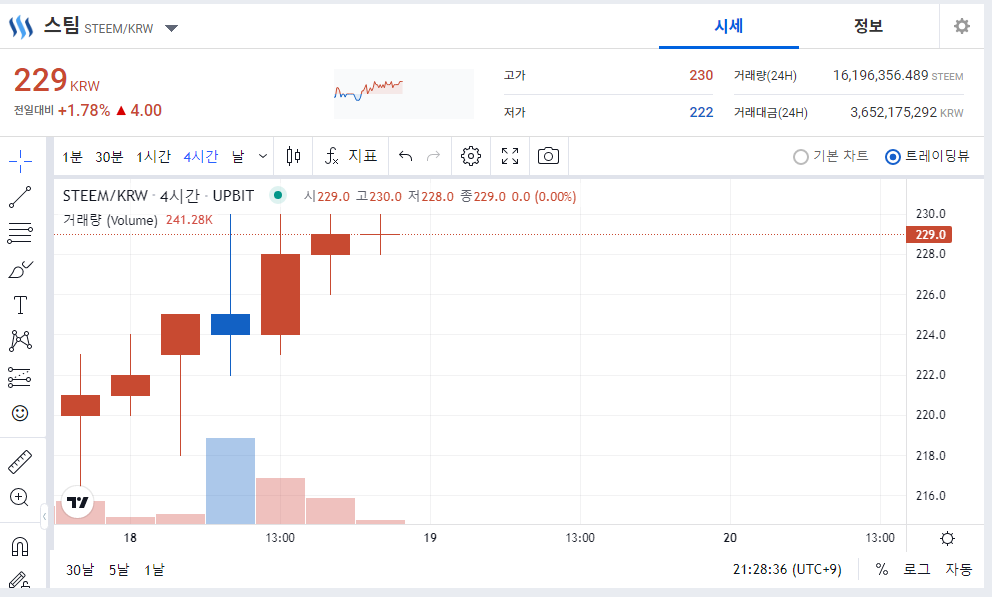
Task: Click the mini sparkline price chart
Action: point(404,94)
